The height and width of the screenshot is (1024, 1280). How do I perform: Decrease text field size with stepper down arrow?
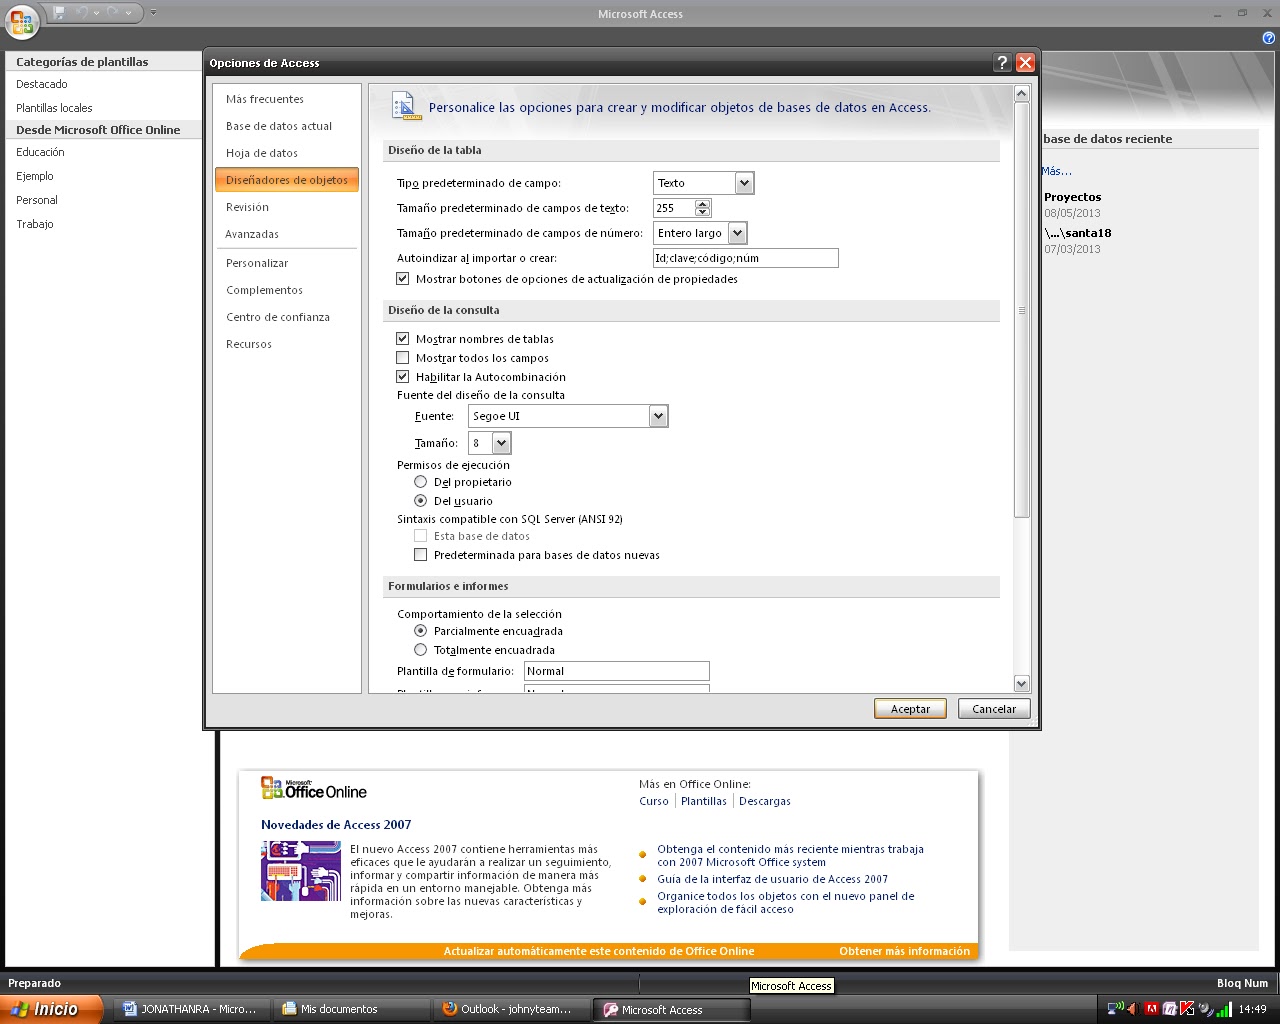point(703,212)
